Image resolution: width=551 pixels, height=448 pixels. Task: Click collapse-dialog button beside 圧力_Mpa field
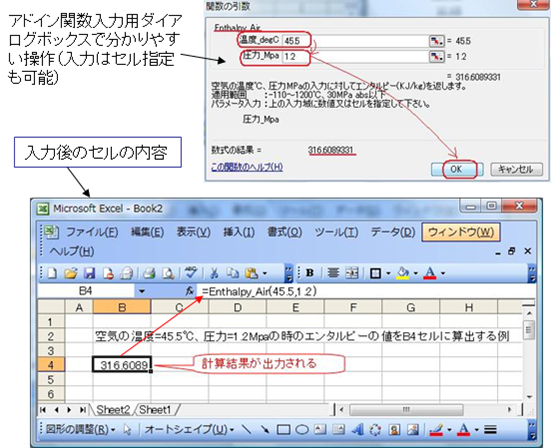(437, 56)
